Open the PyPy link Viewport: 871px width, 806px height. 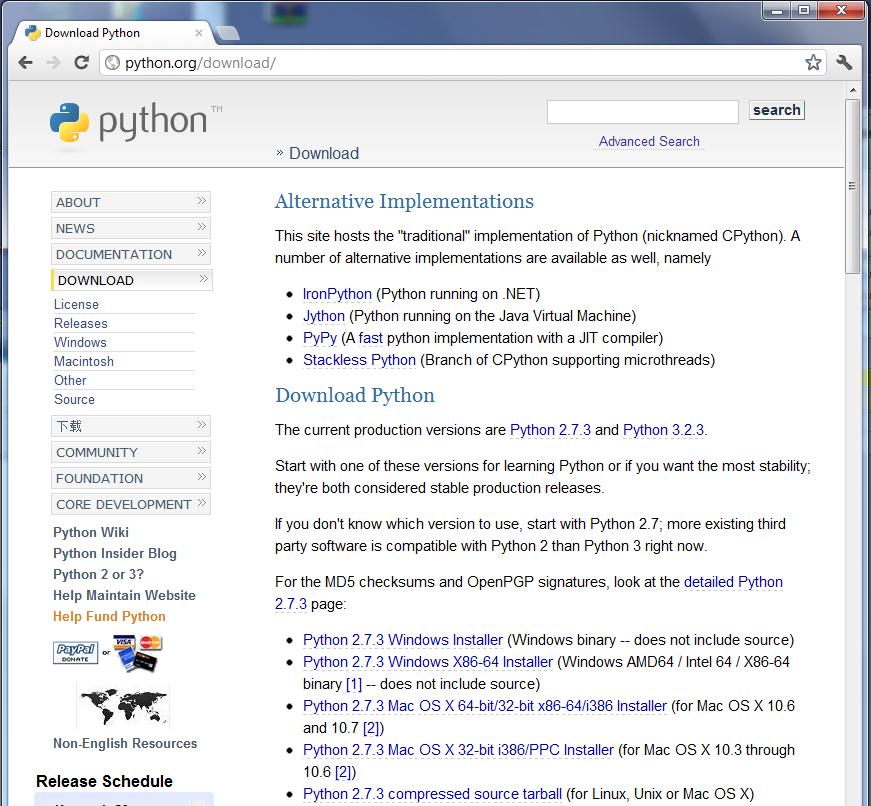pos(320,338)
